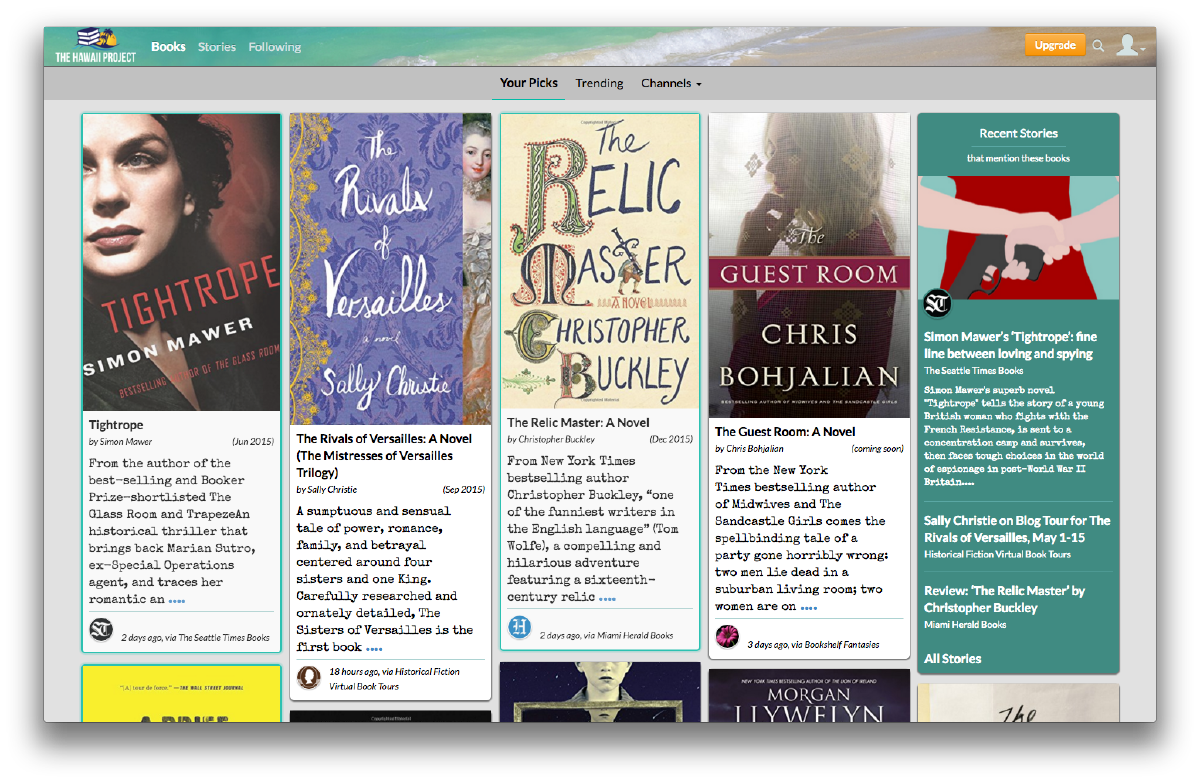Viewport: 1200px width, 783px height.
Task: Click Seattle Times source icon under Tightrope
Action: [101, 630]
